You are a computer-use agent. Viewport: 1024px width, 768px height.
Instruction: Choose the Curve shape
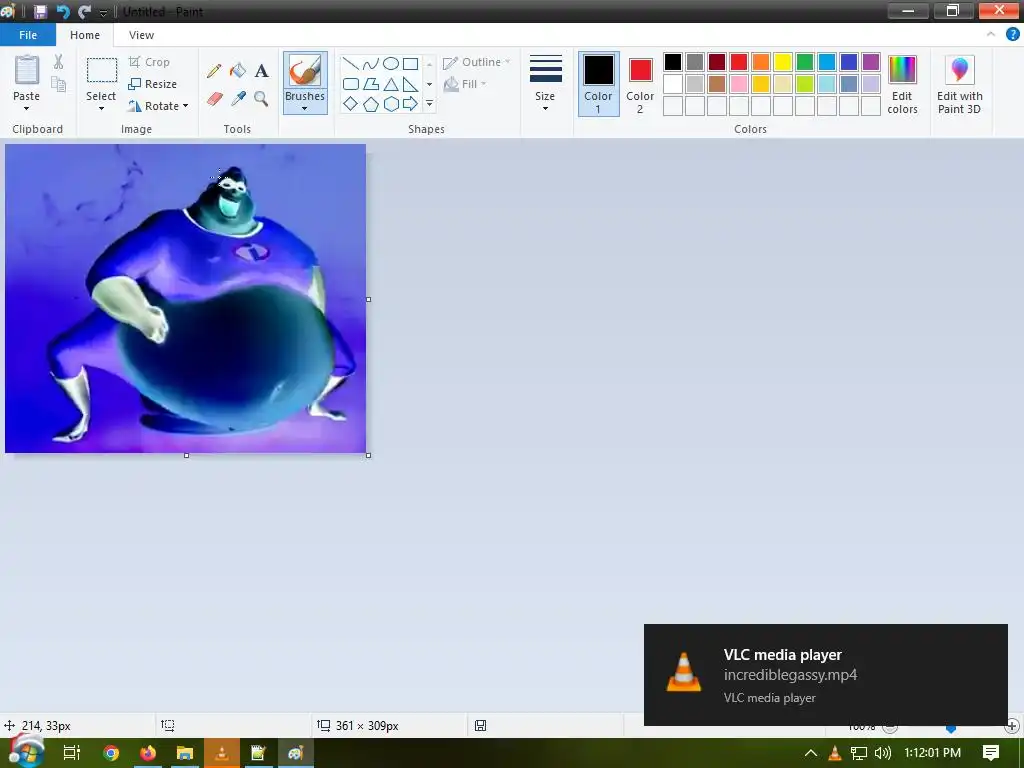pos(371,63)
